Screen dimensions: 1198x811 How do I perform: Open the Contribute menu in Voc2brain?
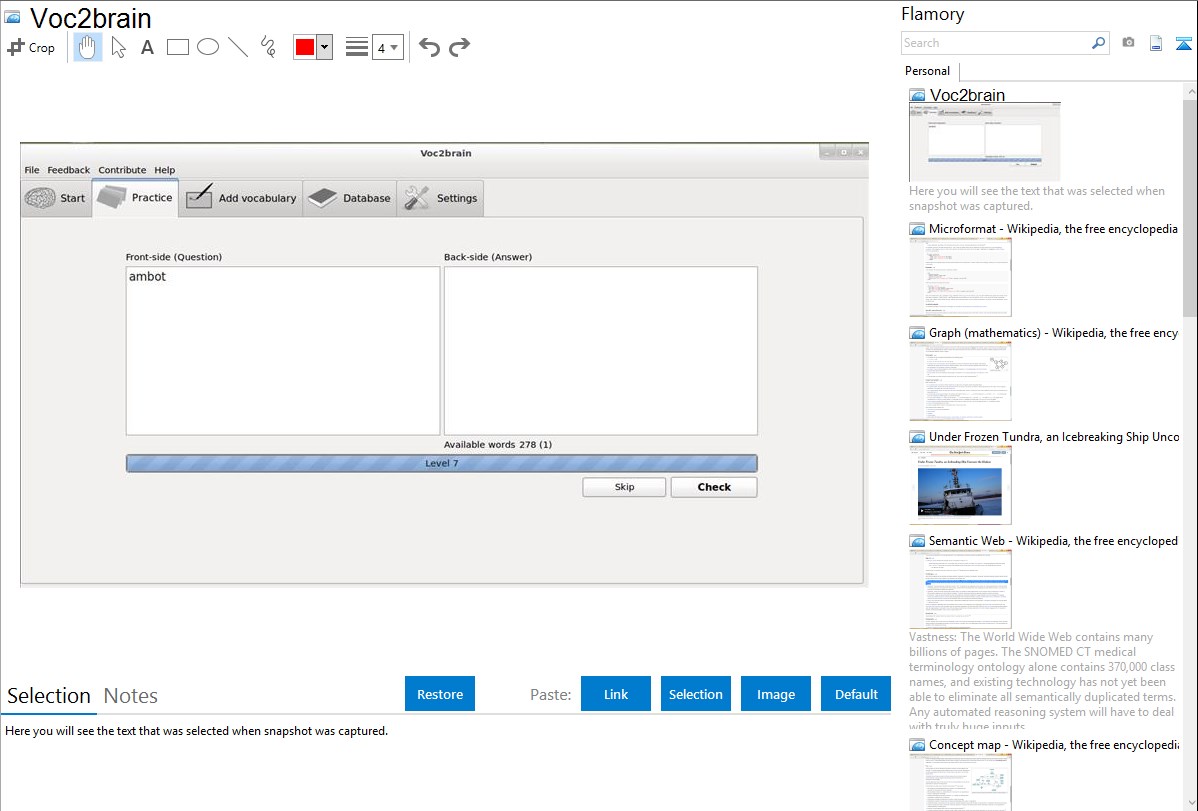pyautogui.click(x=122, y=170)
